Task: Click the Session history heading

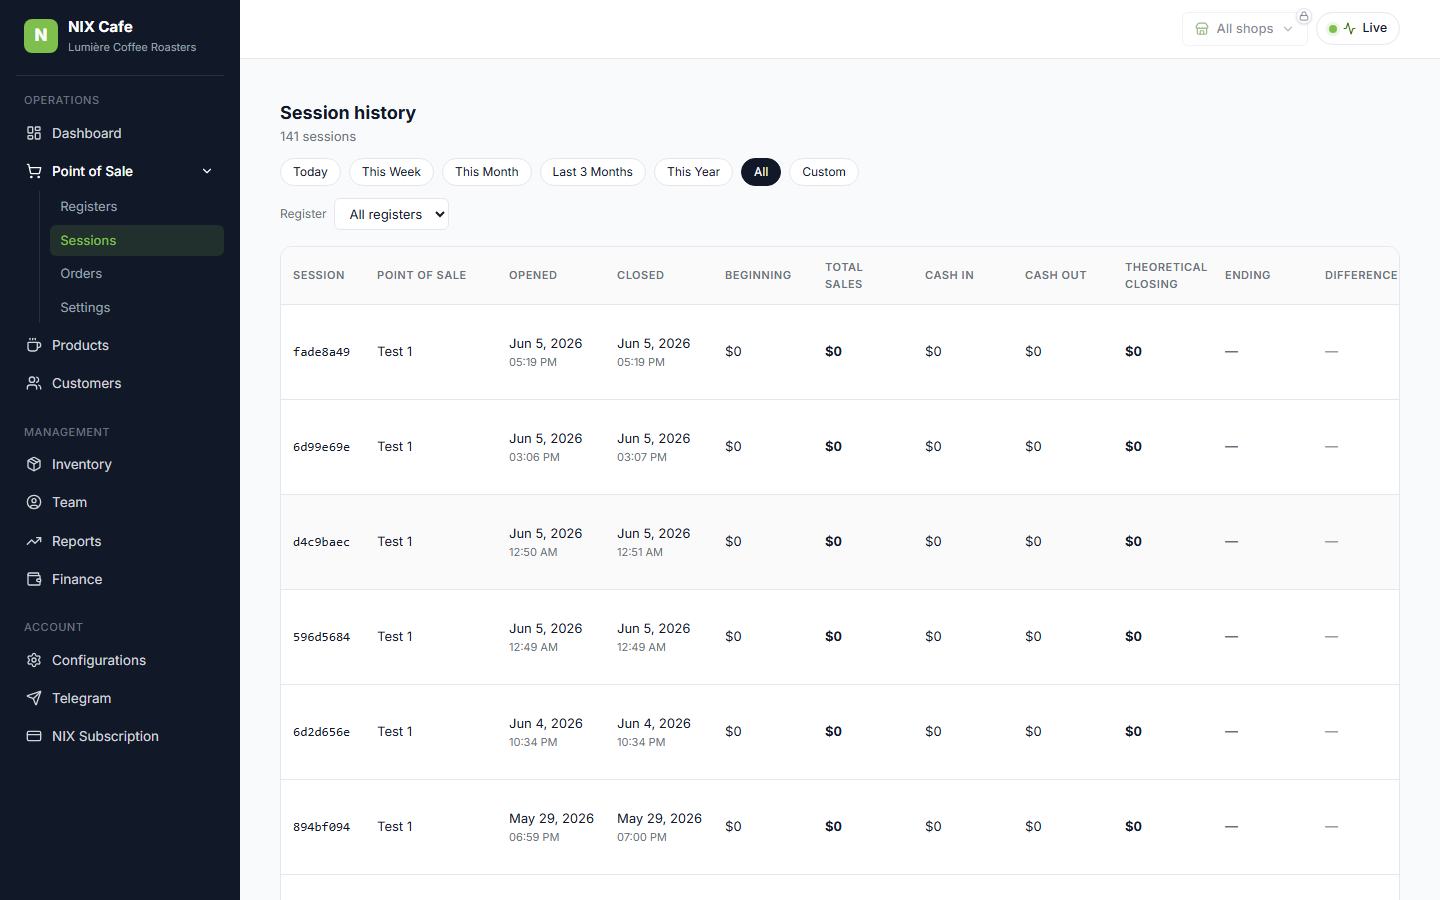Action: click(348, 113)
